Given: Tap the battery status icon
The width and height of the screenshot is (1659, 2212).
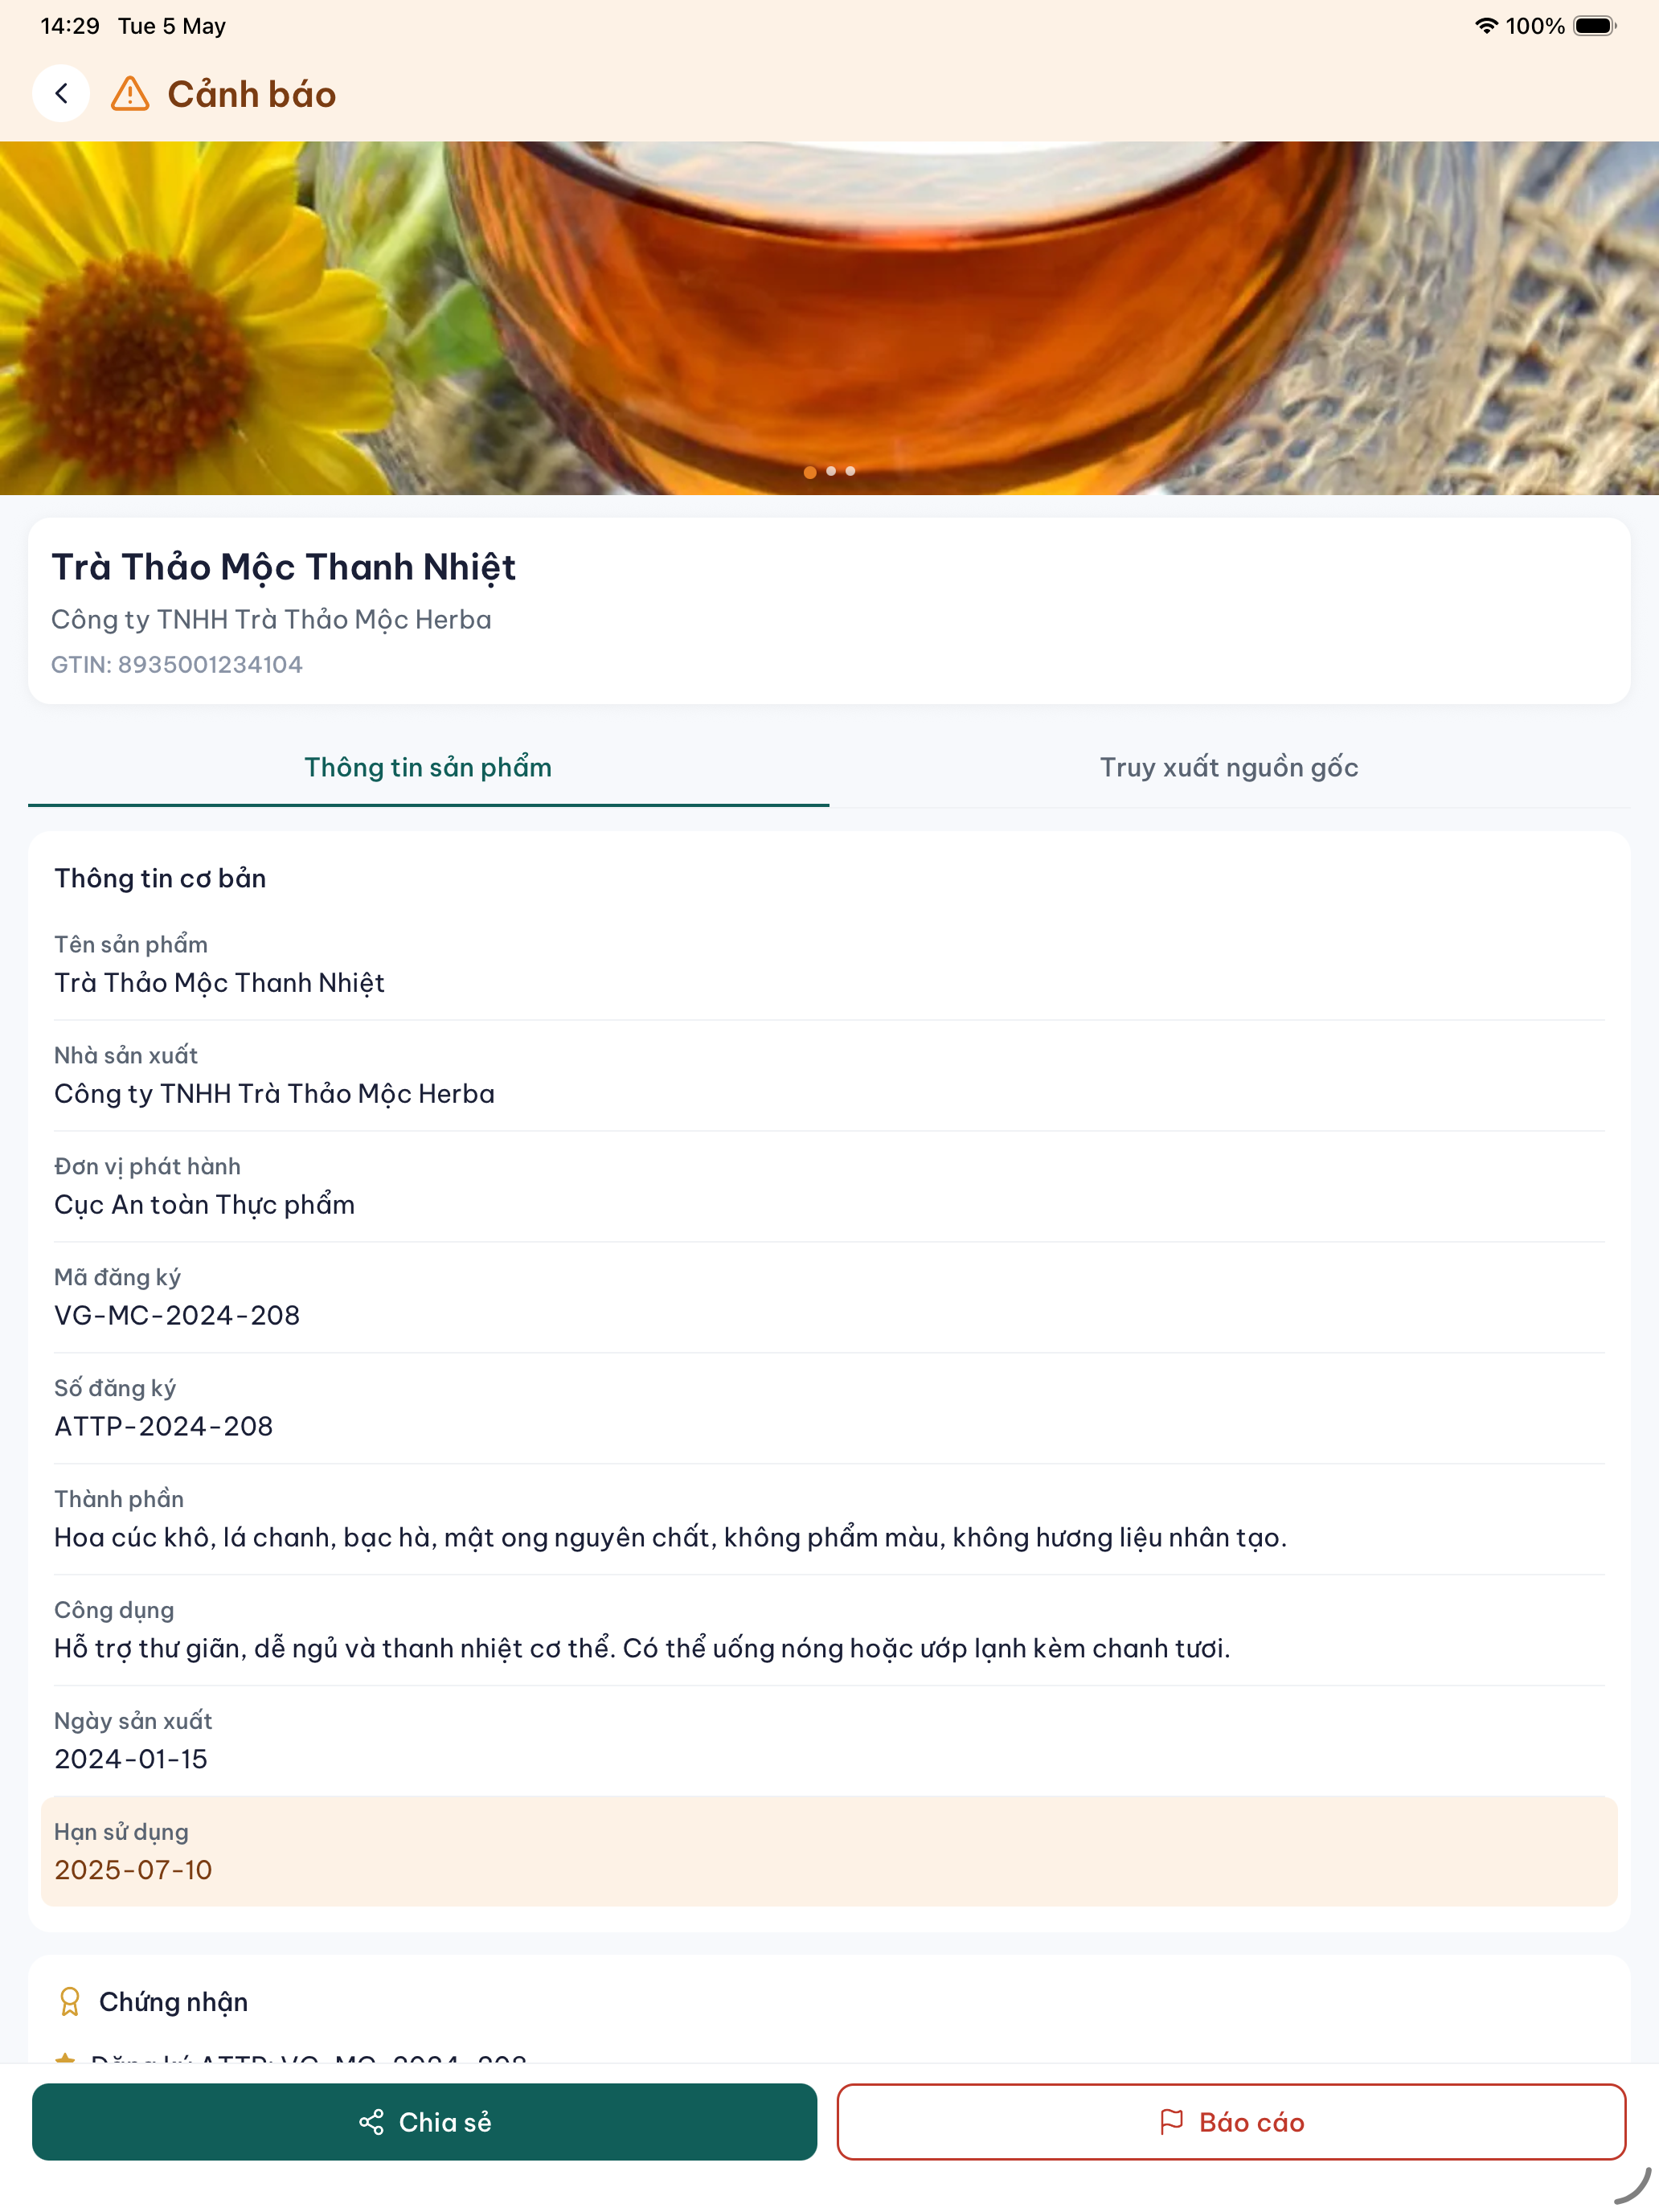Looking at the screenshot, I should [x=1595, y=26].
